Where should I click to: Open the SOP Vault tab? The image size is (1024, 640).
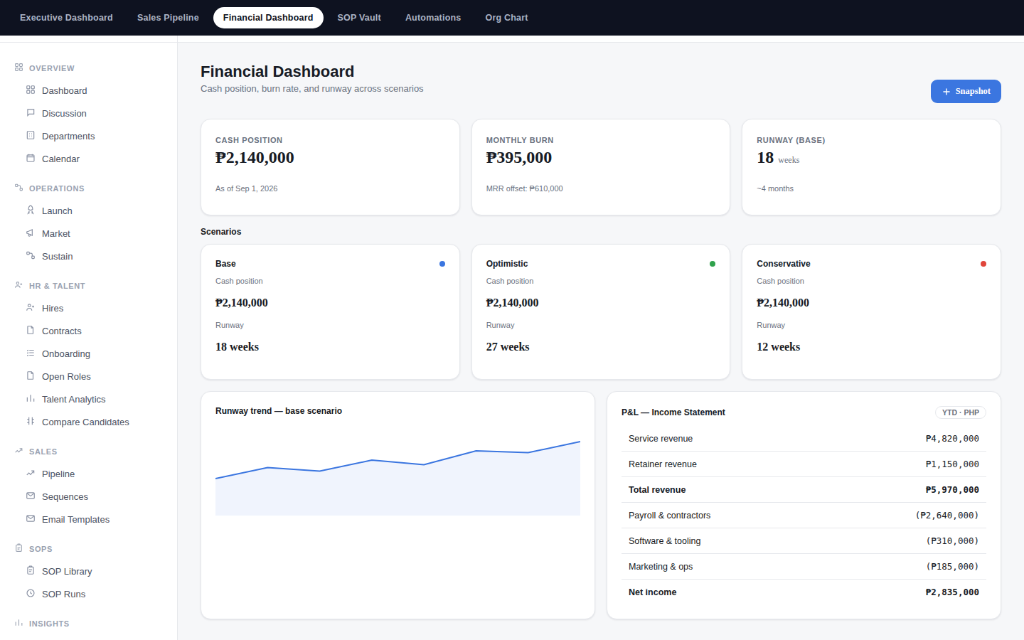359,18
